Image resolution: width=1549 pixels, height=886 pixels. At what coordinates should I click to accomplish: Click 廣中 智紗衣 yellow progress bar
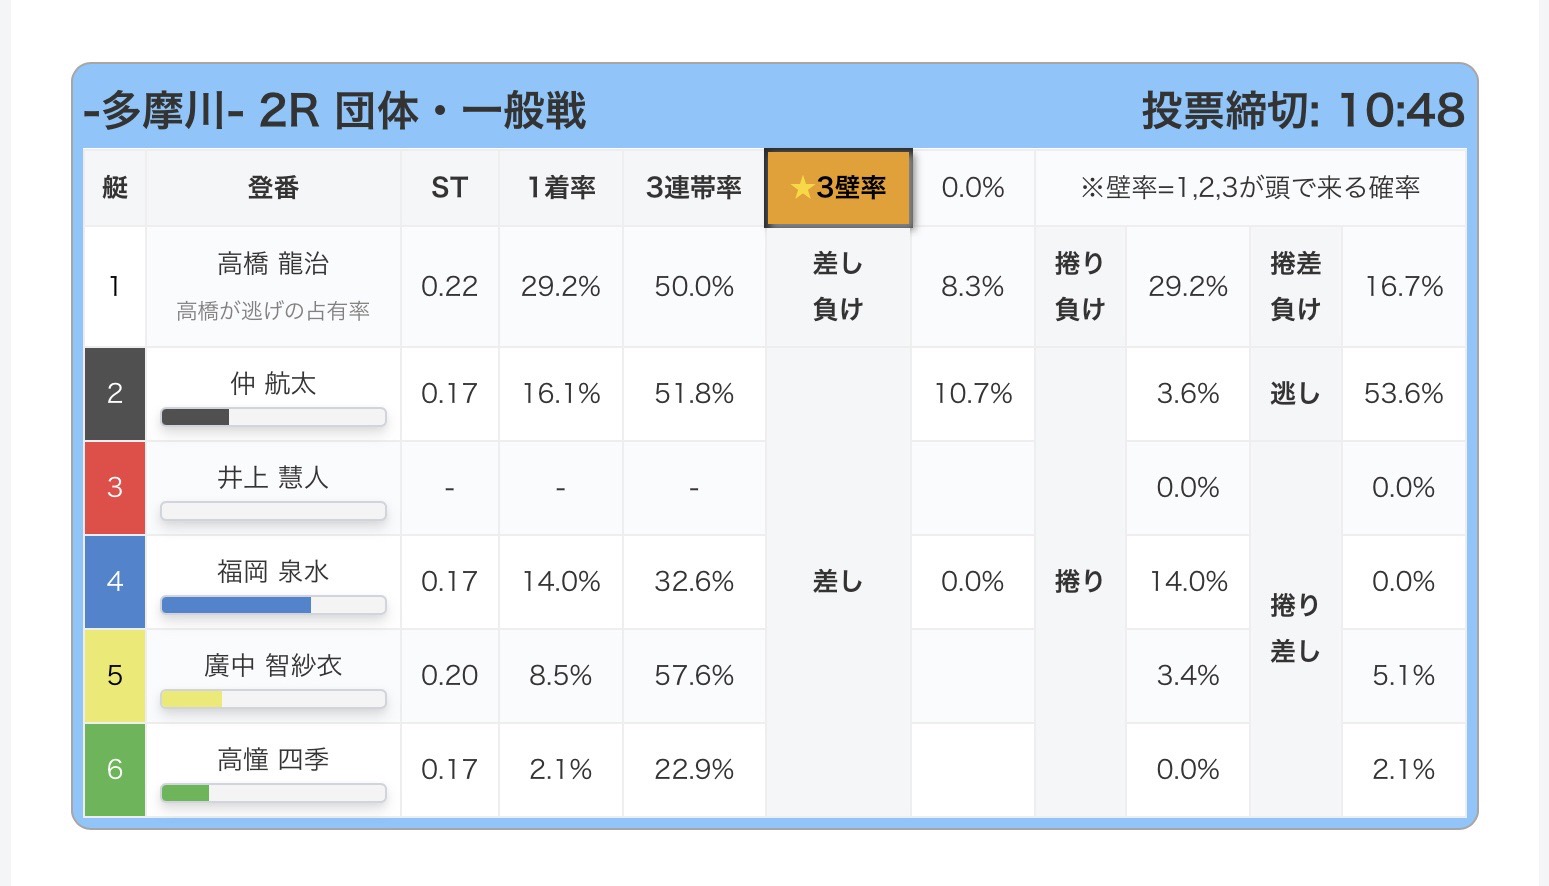coord(273,699)
